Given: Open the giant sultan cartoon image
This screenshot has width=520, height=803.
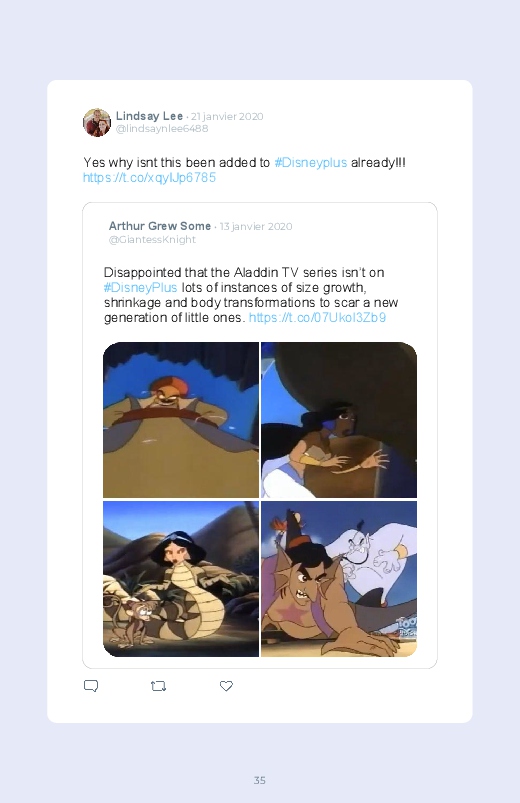Looking at the screenshot, I should click(181, 420).
